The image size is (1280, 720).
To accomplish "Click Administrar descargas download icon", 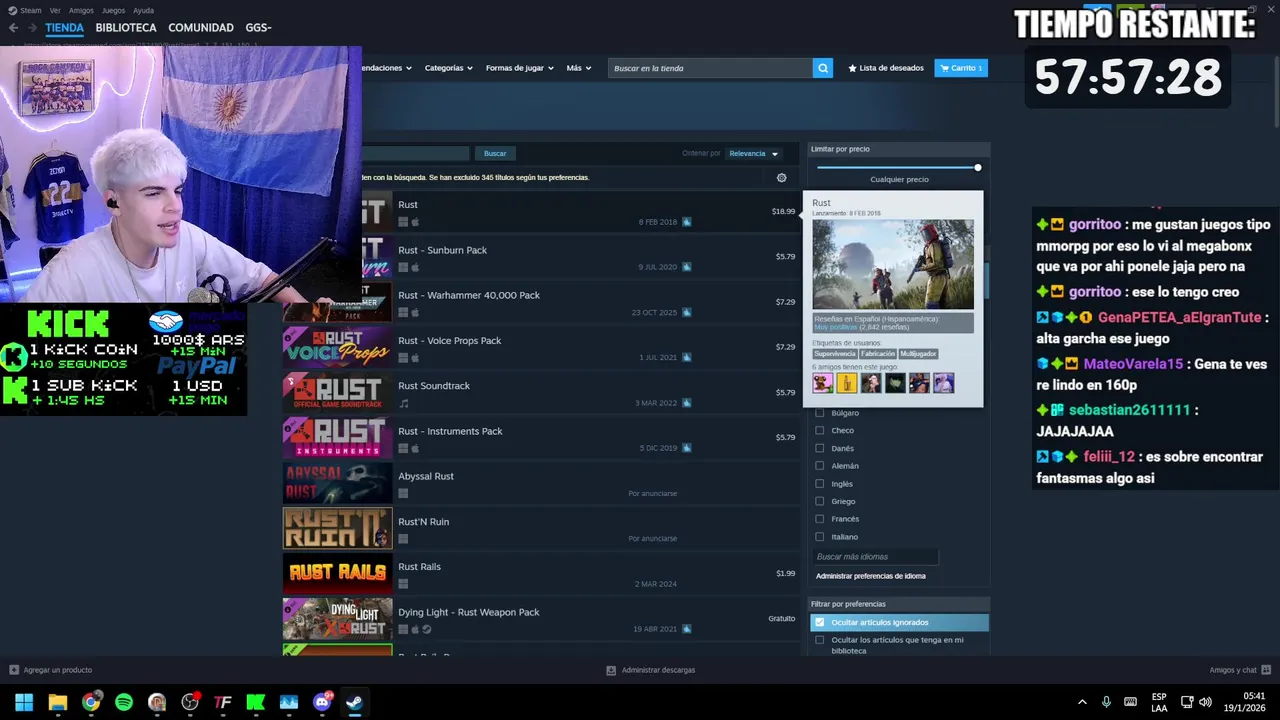I will click(x=612, y=670).
